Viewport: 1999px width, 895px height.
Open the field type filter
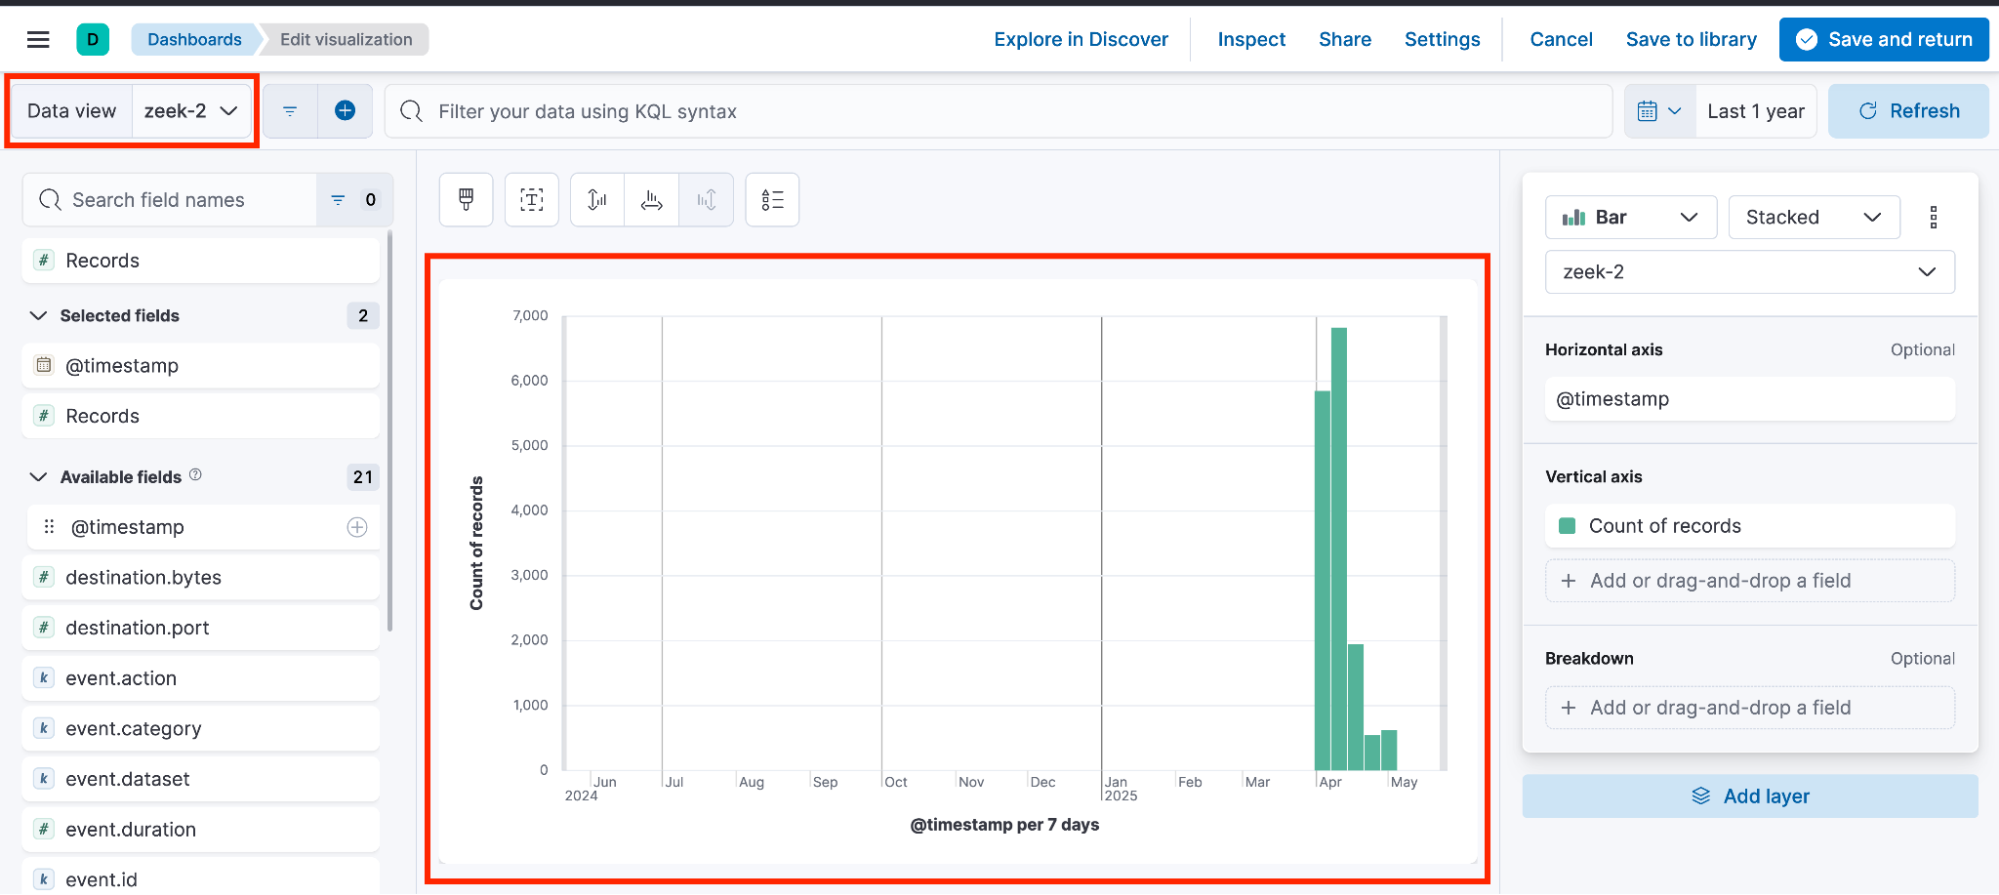tap(354, 200)
